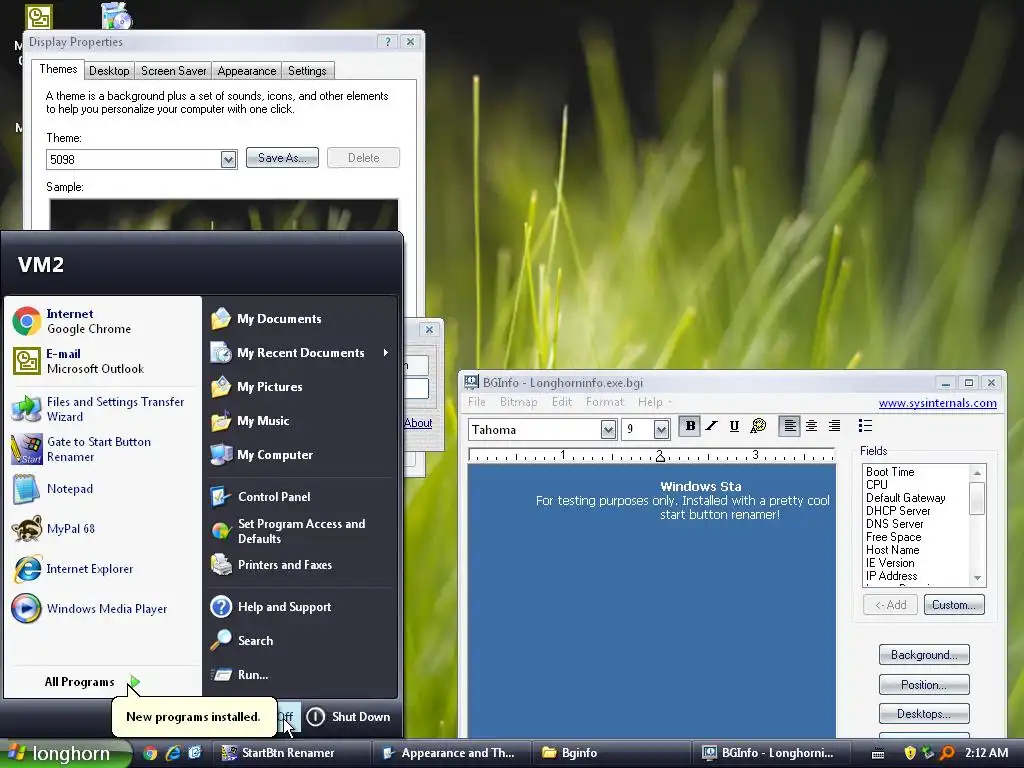Switch to Desktop tab

point(109,71)
